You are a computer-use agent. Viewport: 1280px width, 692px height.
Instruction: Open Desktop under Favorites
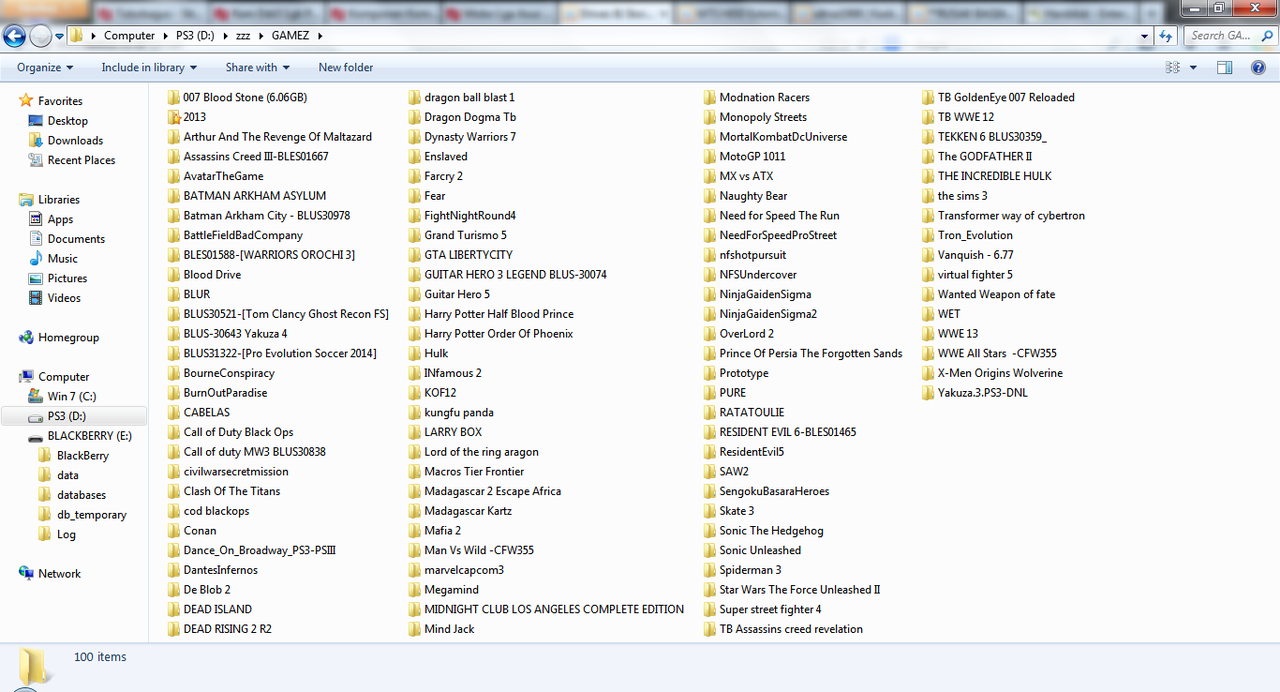(67, 121)
